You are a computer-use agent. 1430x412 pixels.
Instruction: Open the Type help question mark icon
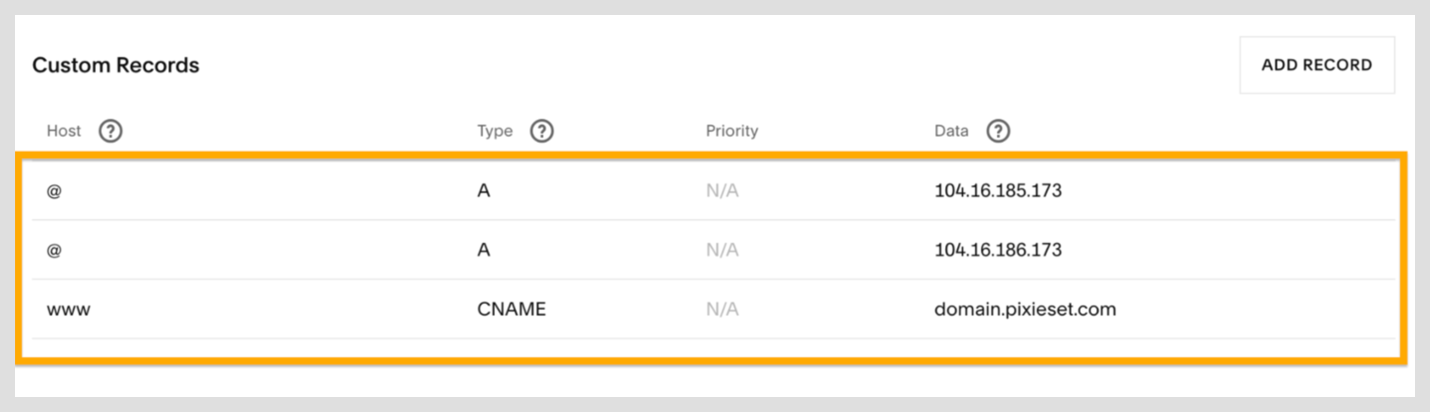(542, 131)
